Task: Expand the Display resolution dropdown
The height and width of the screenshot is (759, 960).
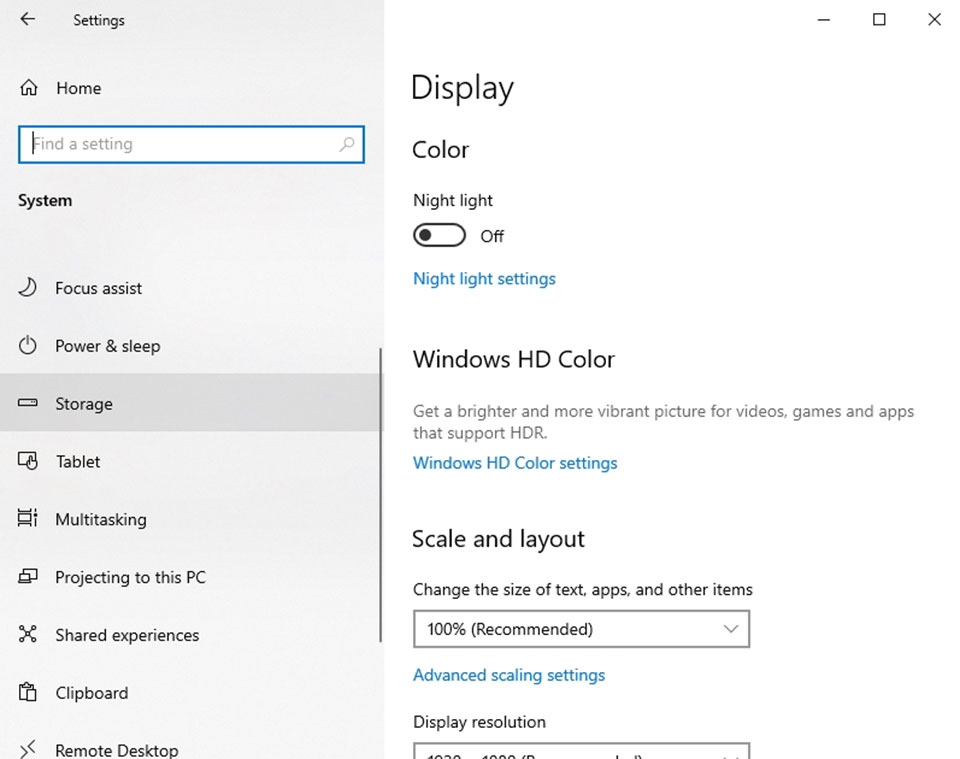Action: pos(581,750)
